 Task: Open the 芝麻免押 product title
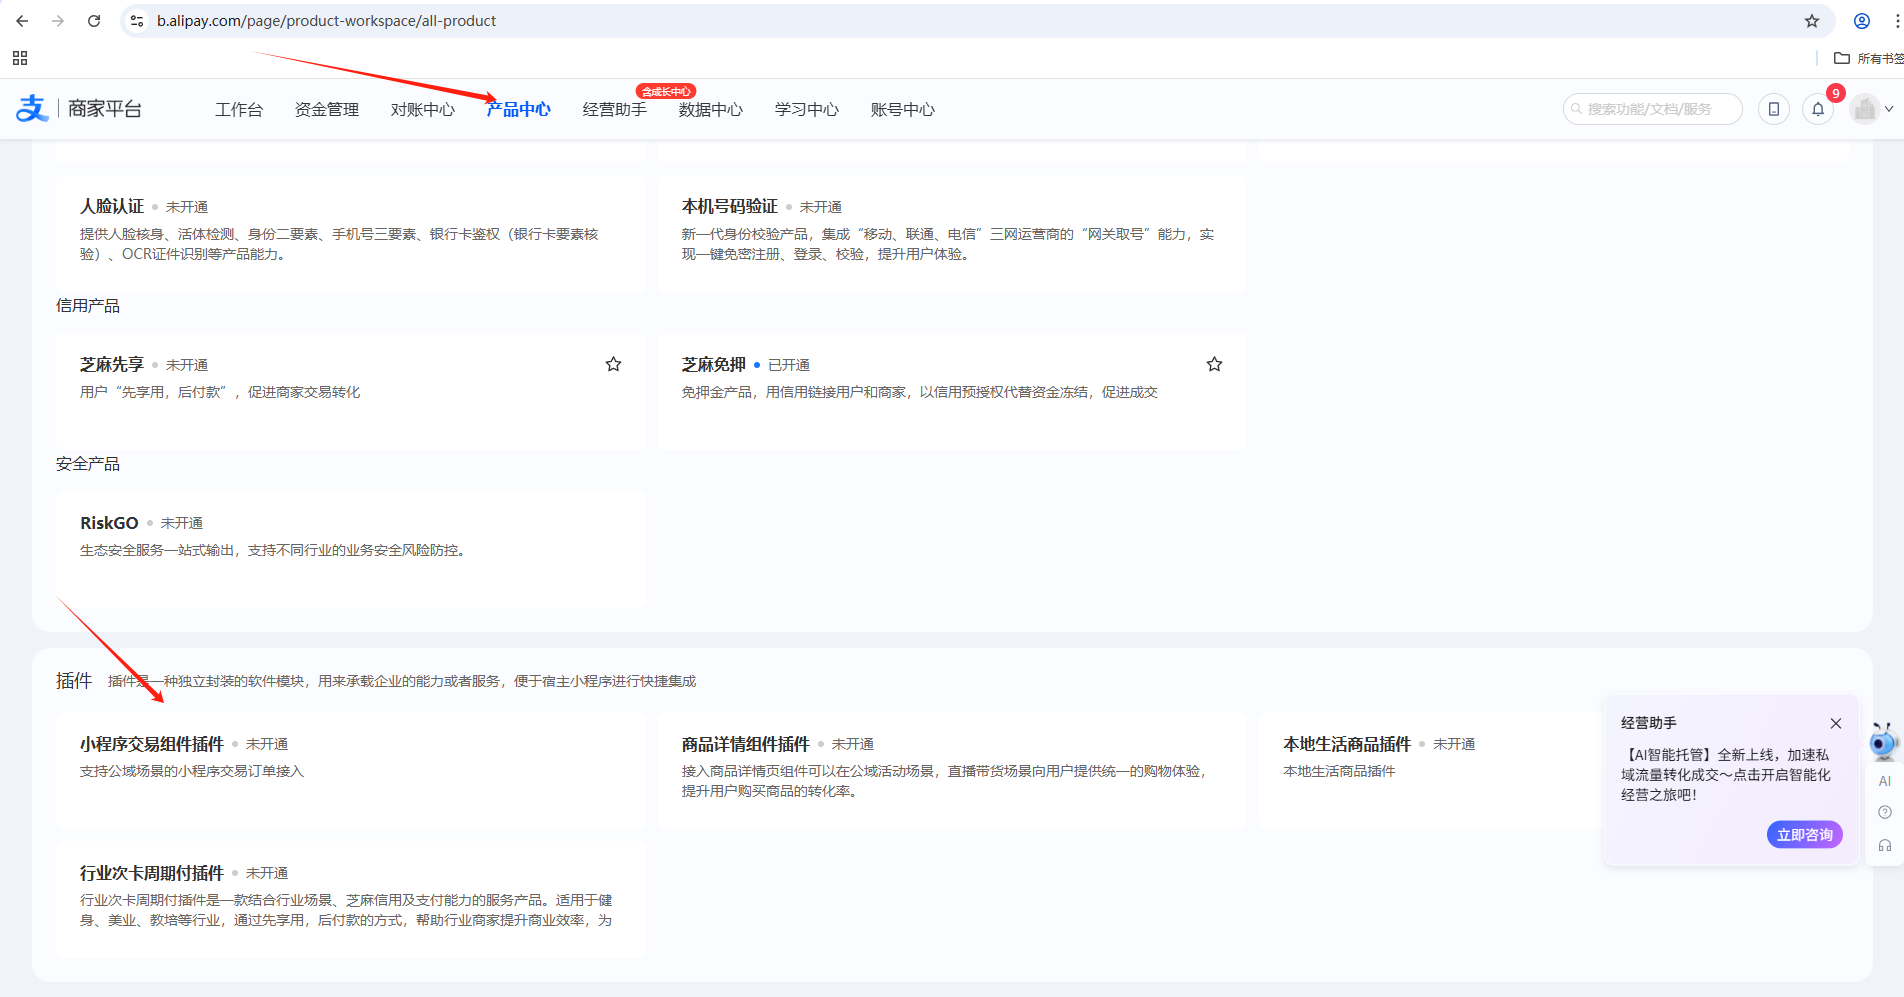(714, 365)
